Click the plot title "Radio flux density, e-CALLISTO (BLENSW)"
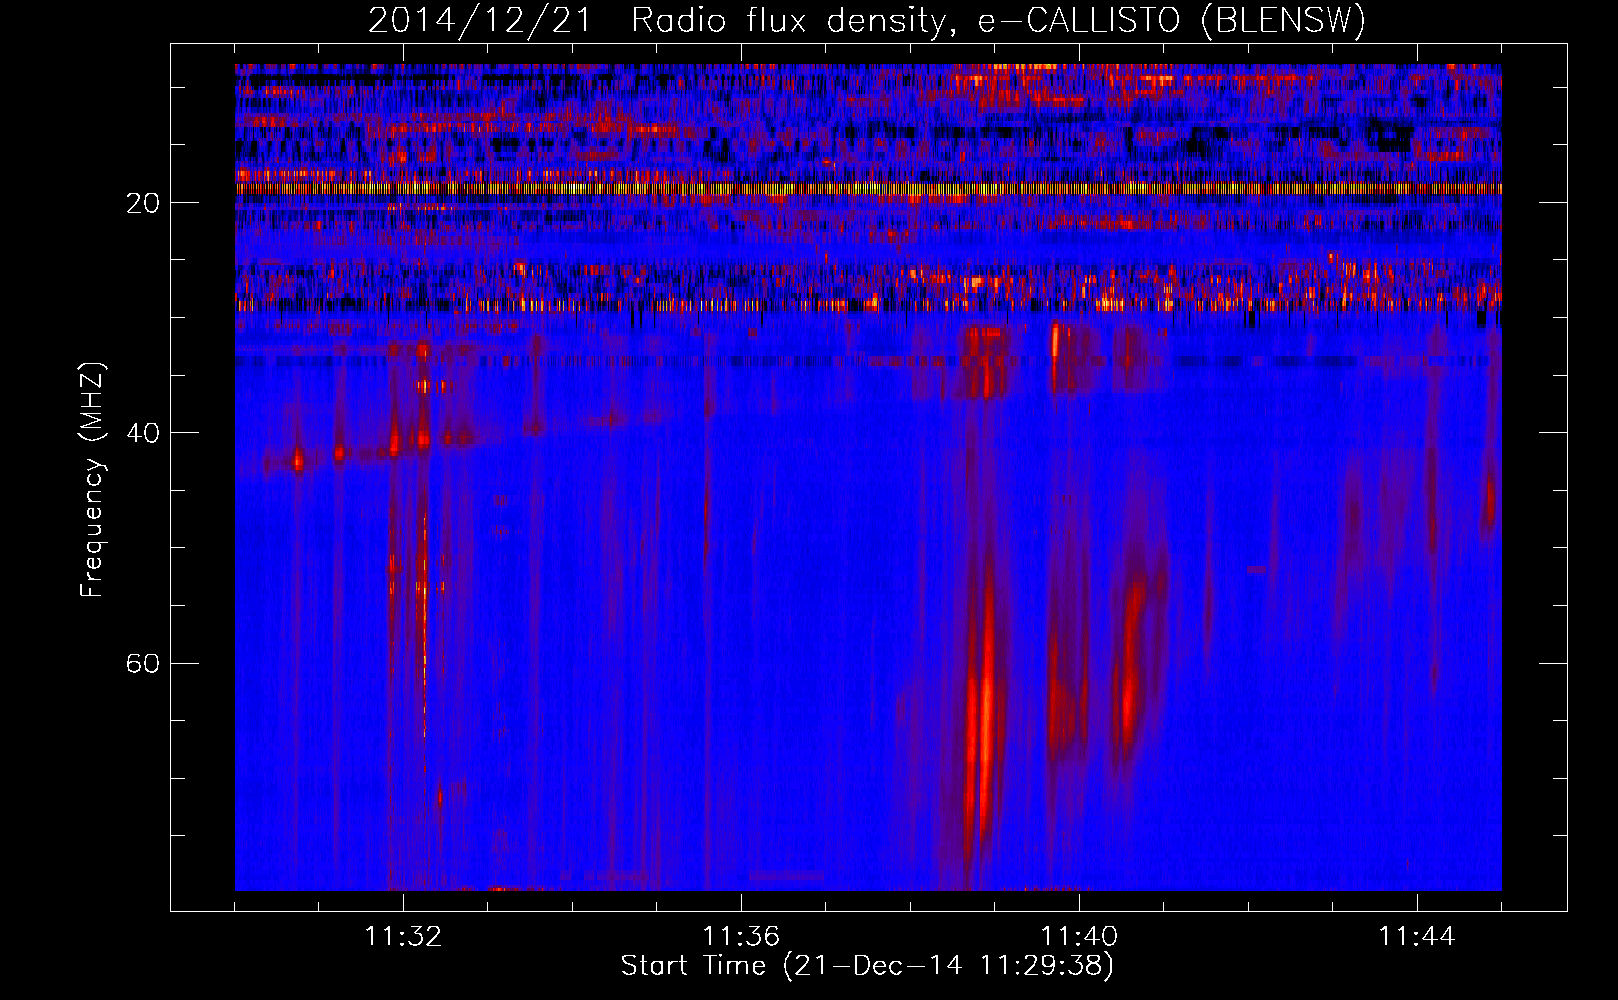Image resolution: width=1618 pixels, height=1000 pixels. 998,21
